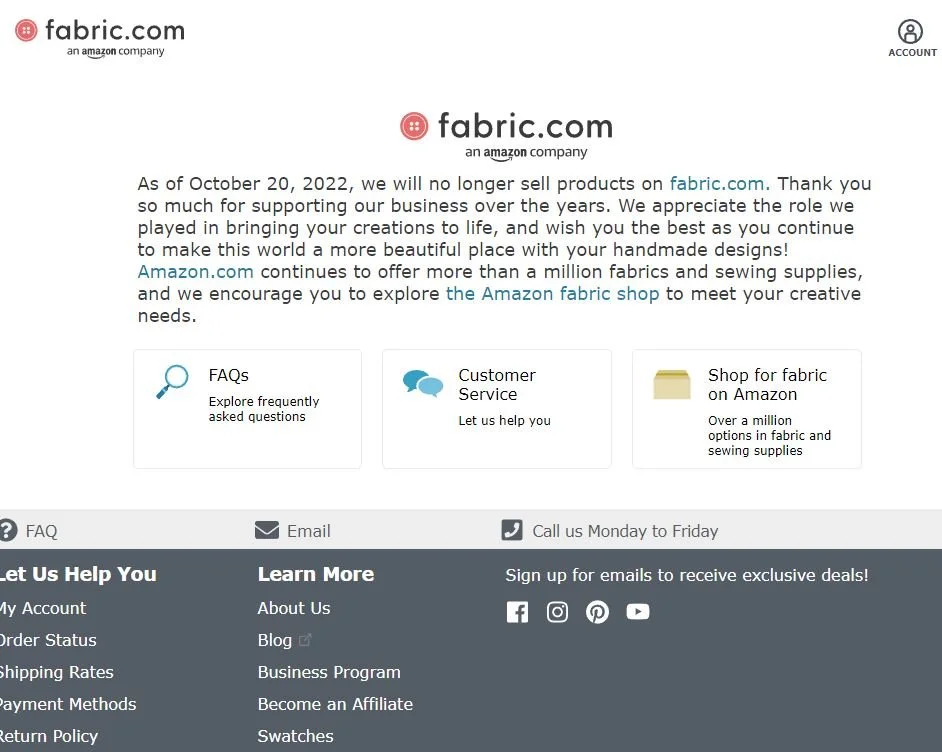Click 'an amazon company' tagline in header

pyautogui.click(x=115, y=52)
